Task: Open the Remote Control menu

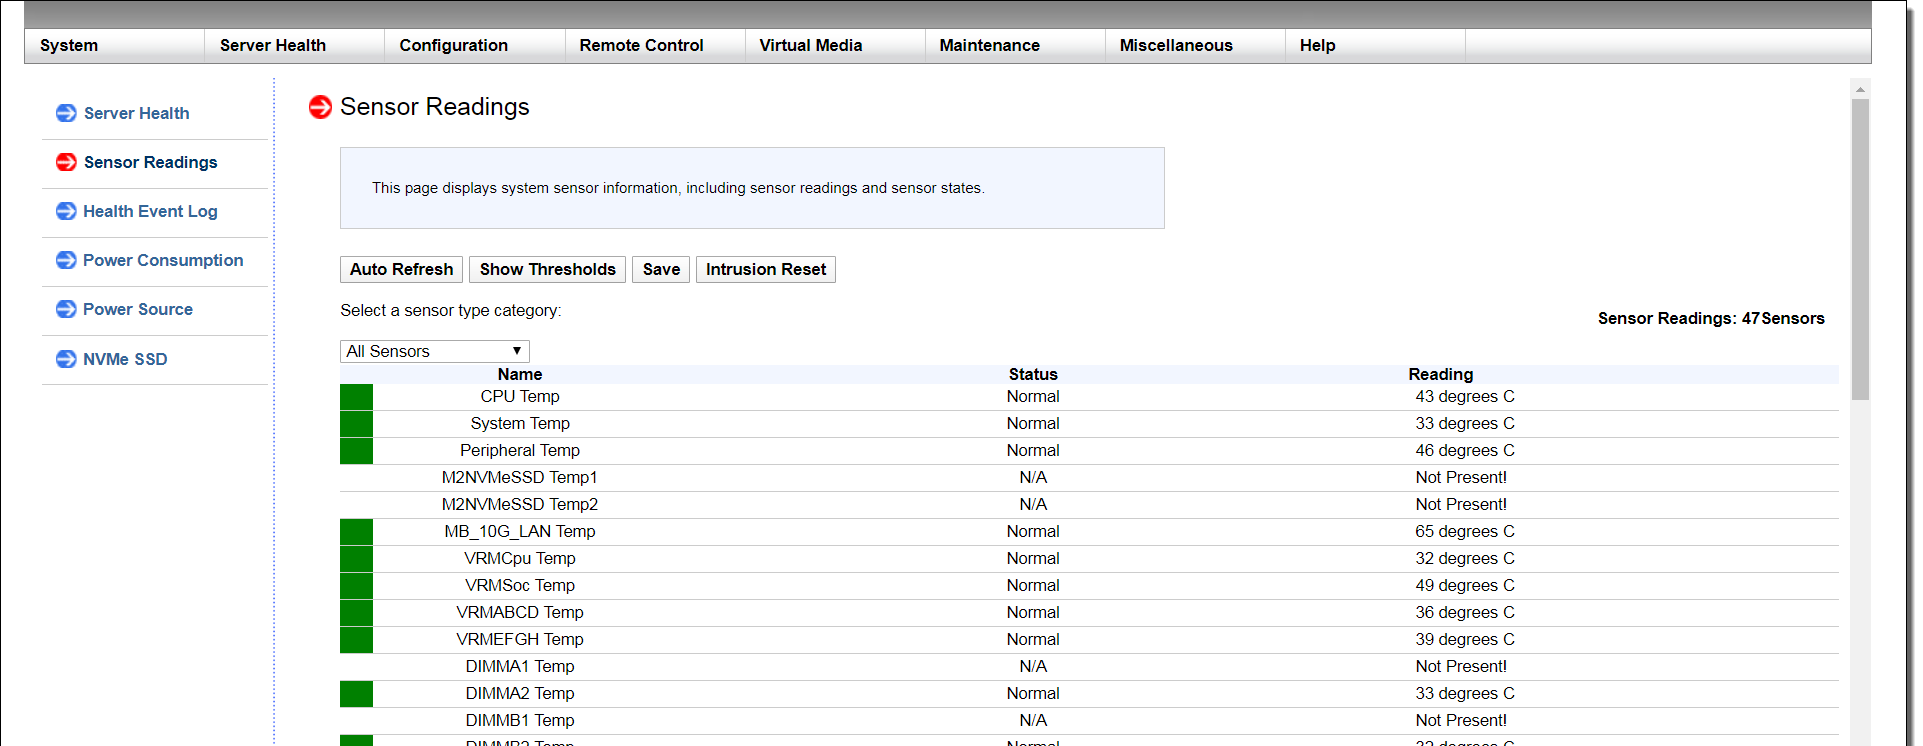Action: pyautogui.click(x=641, y=45)
